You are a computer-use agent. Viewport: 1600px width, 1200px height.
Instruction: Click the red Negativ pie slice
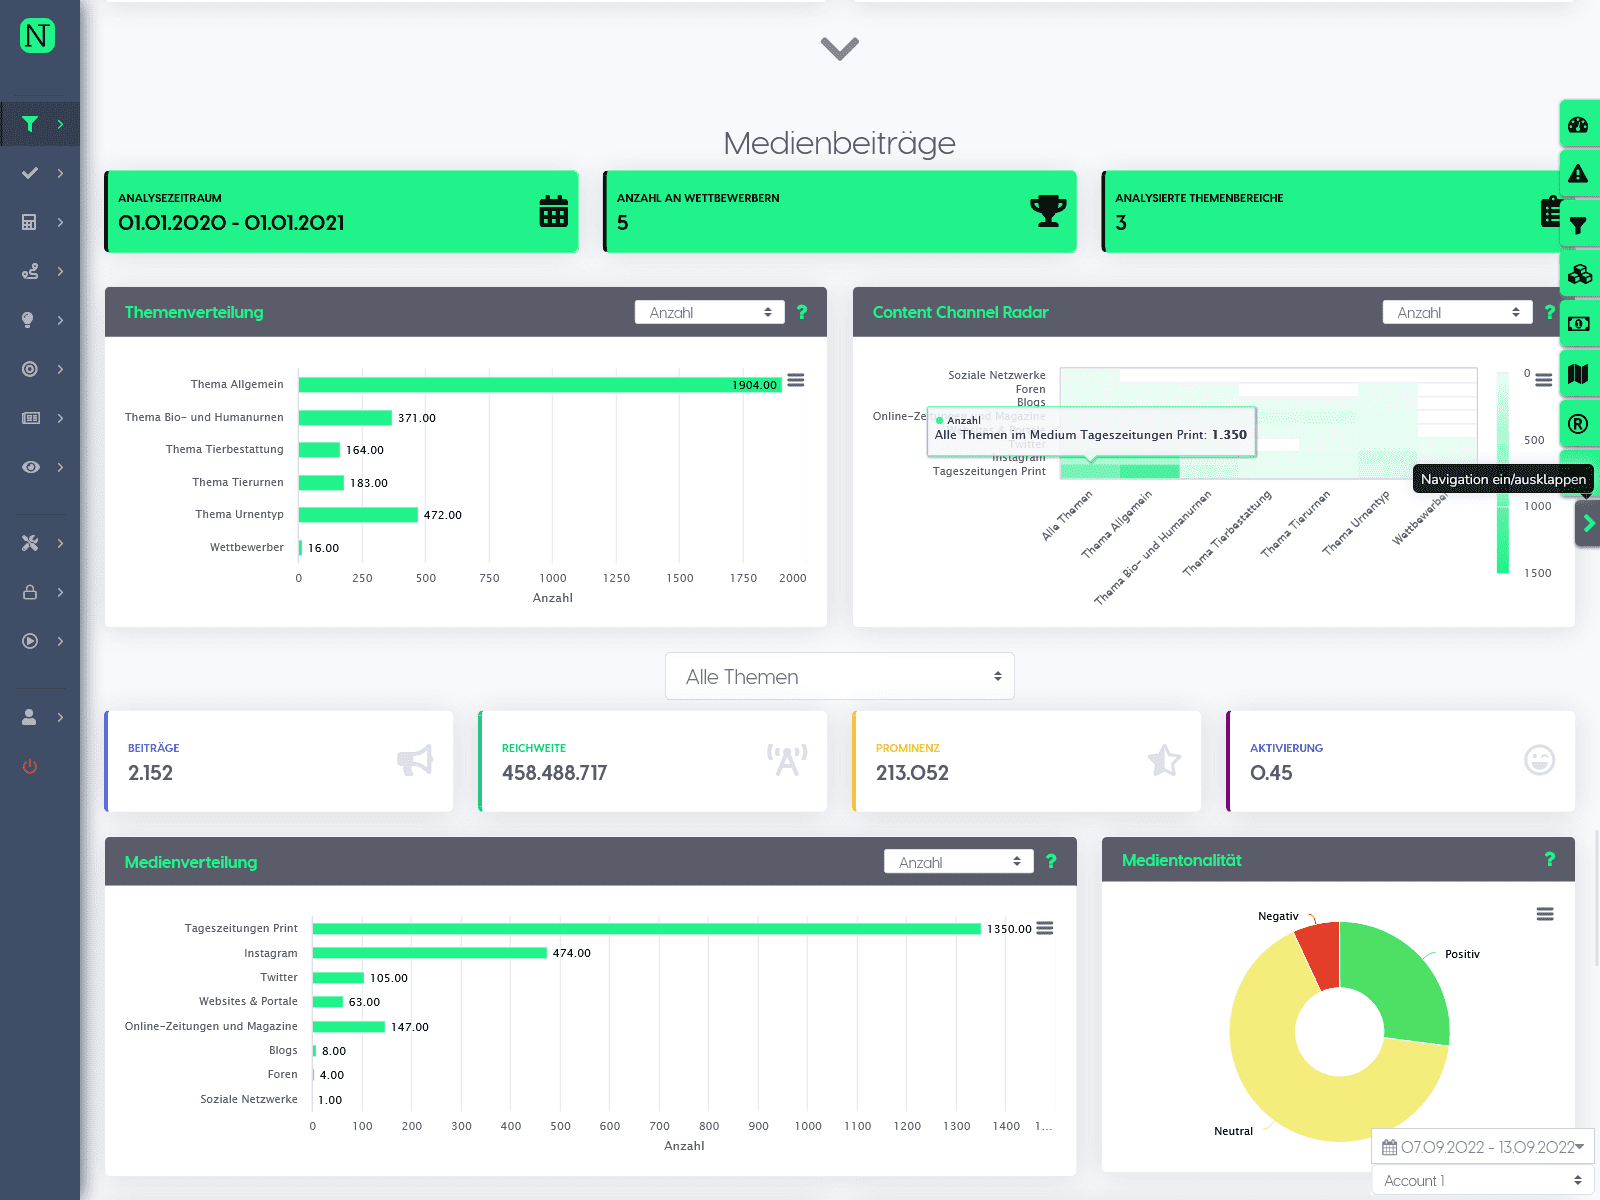tap(1320, 953)
